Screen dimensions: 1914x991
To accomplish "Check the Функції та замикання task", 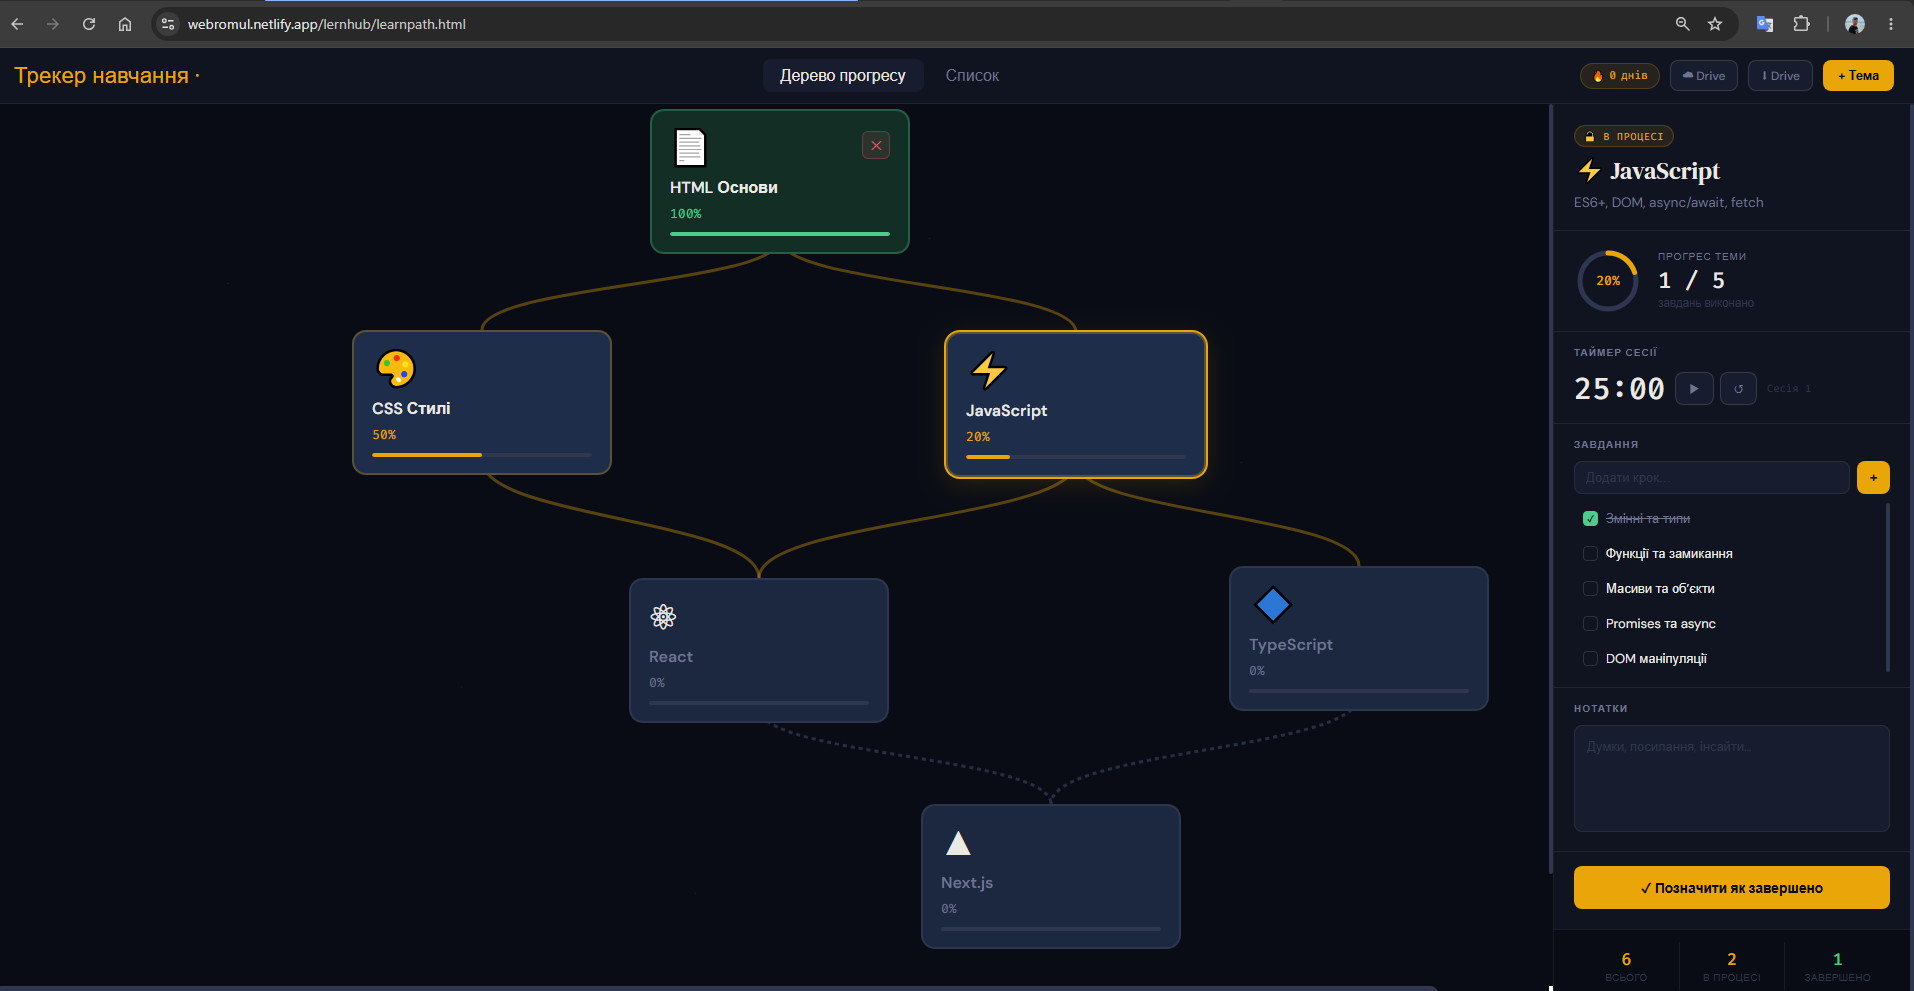I will tap(1590, 554).
